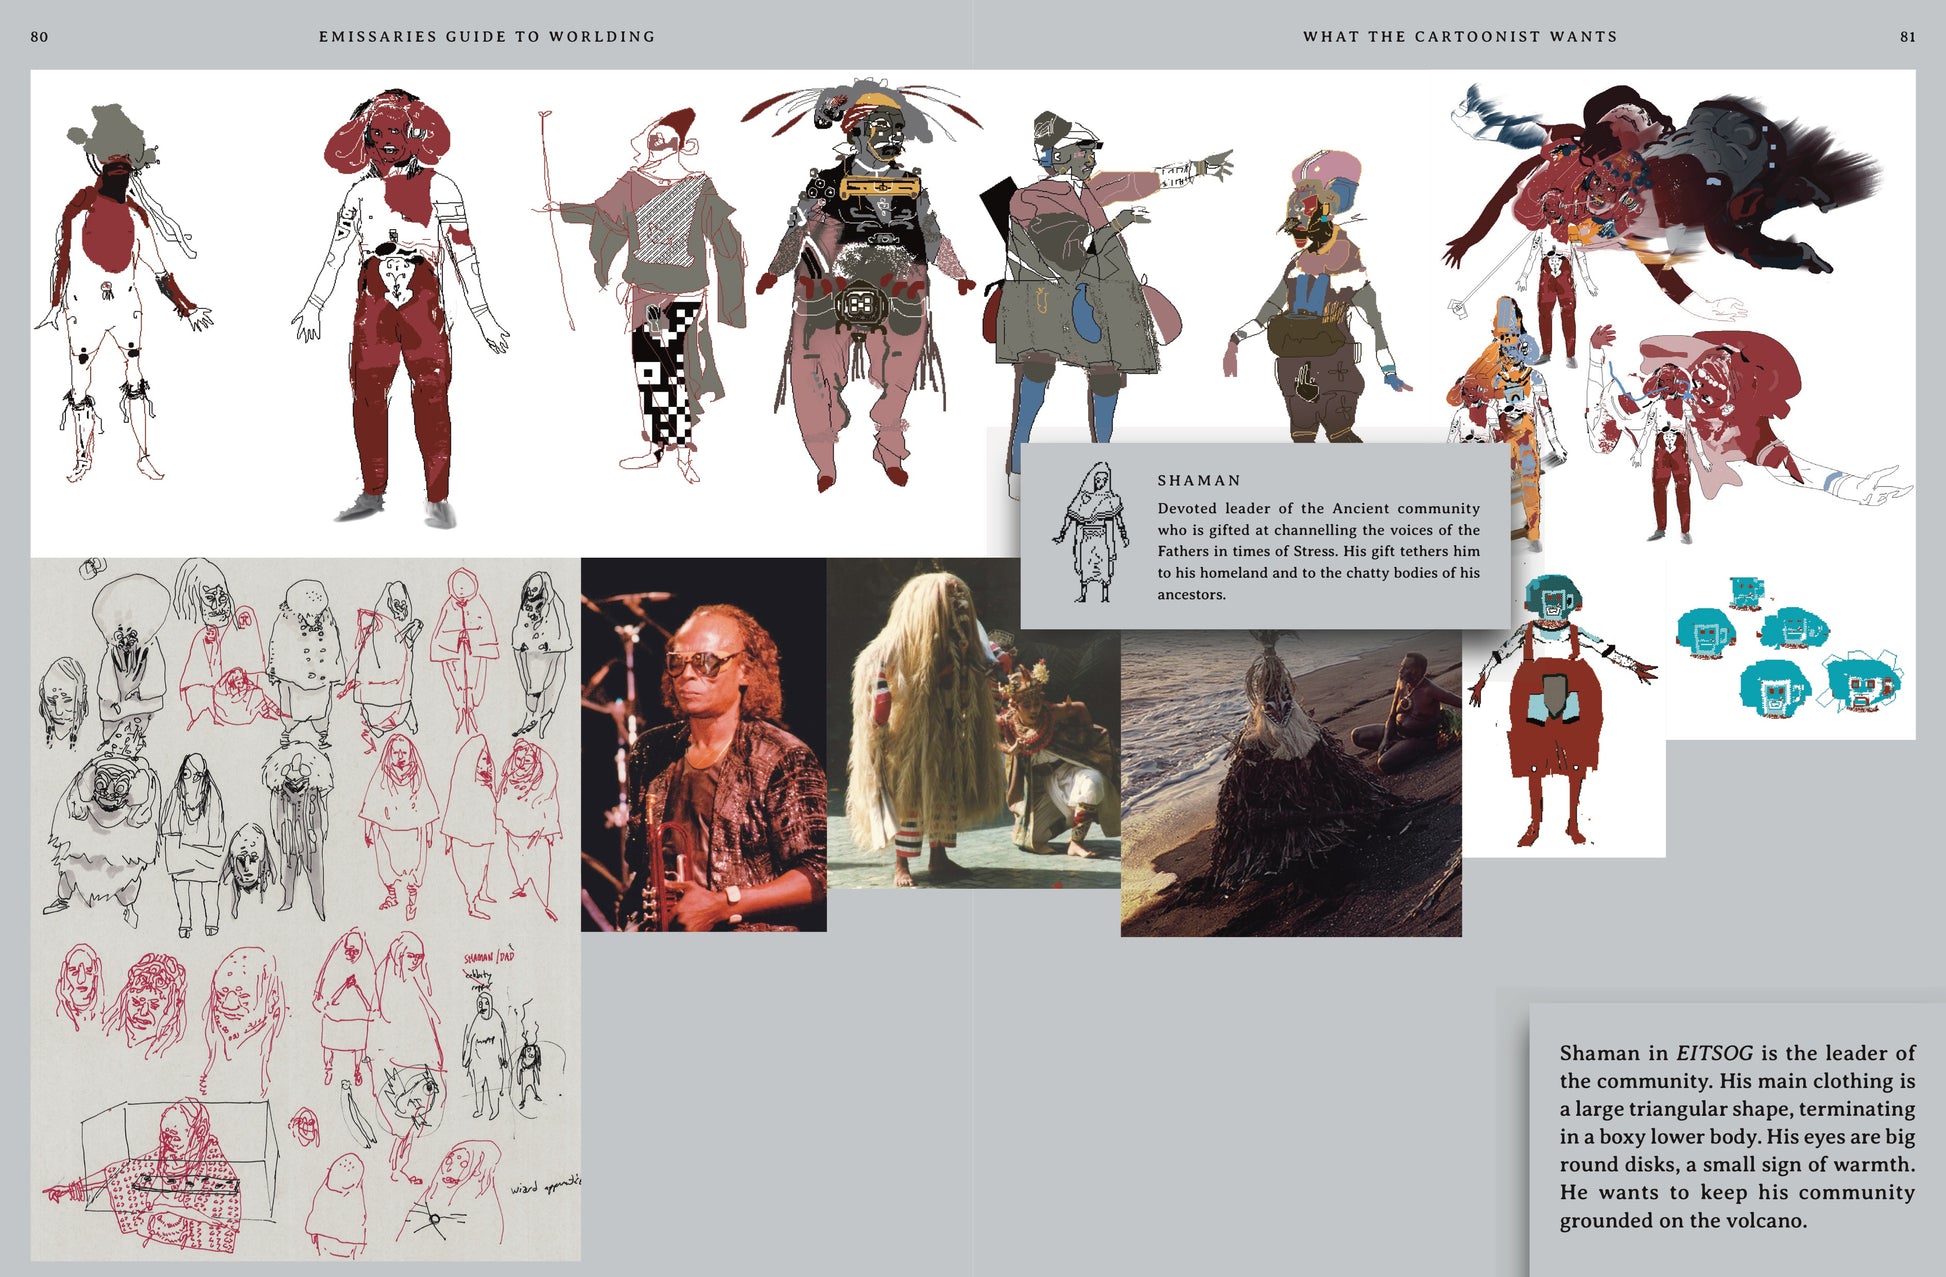
Task: Select the trumpet player photograph
Action: (x=703, y=745)
